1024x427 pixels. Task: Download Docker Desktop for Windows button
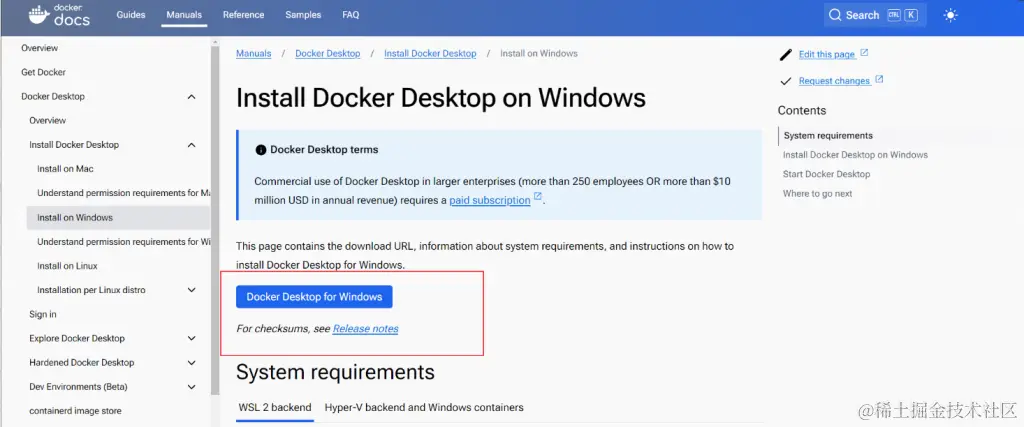pyautogui.click(x=314, y=297)
